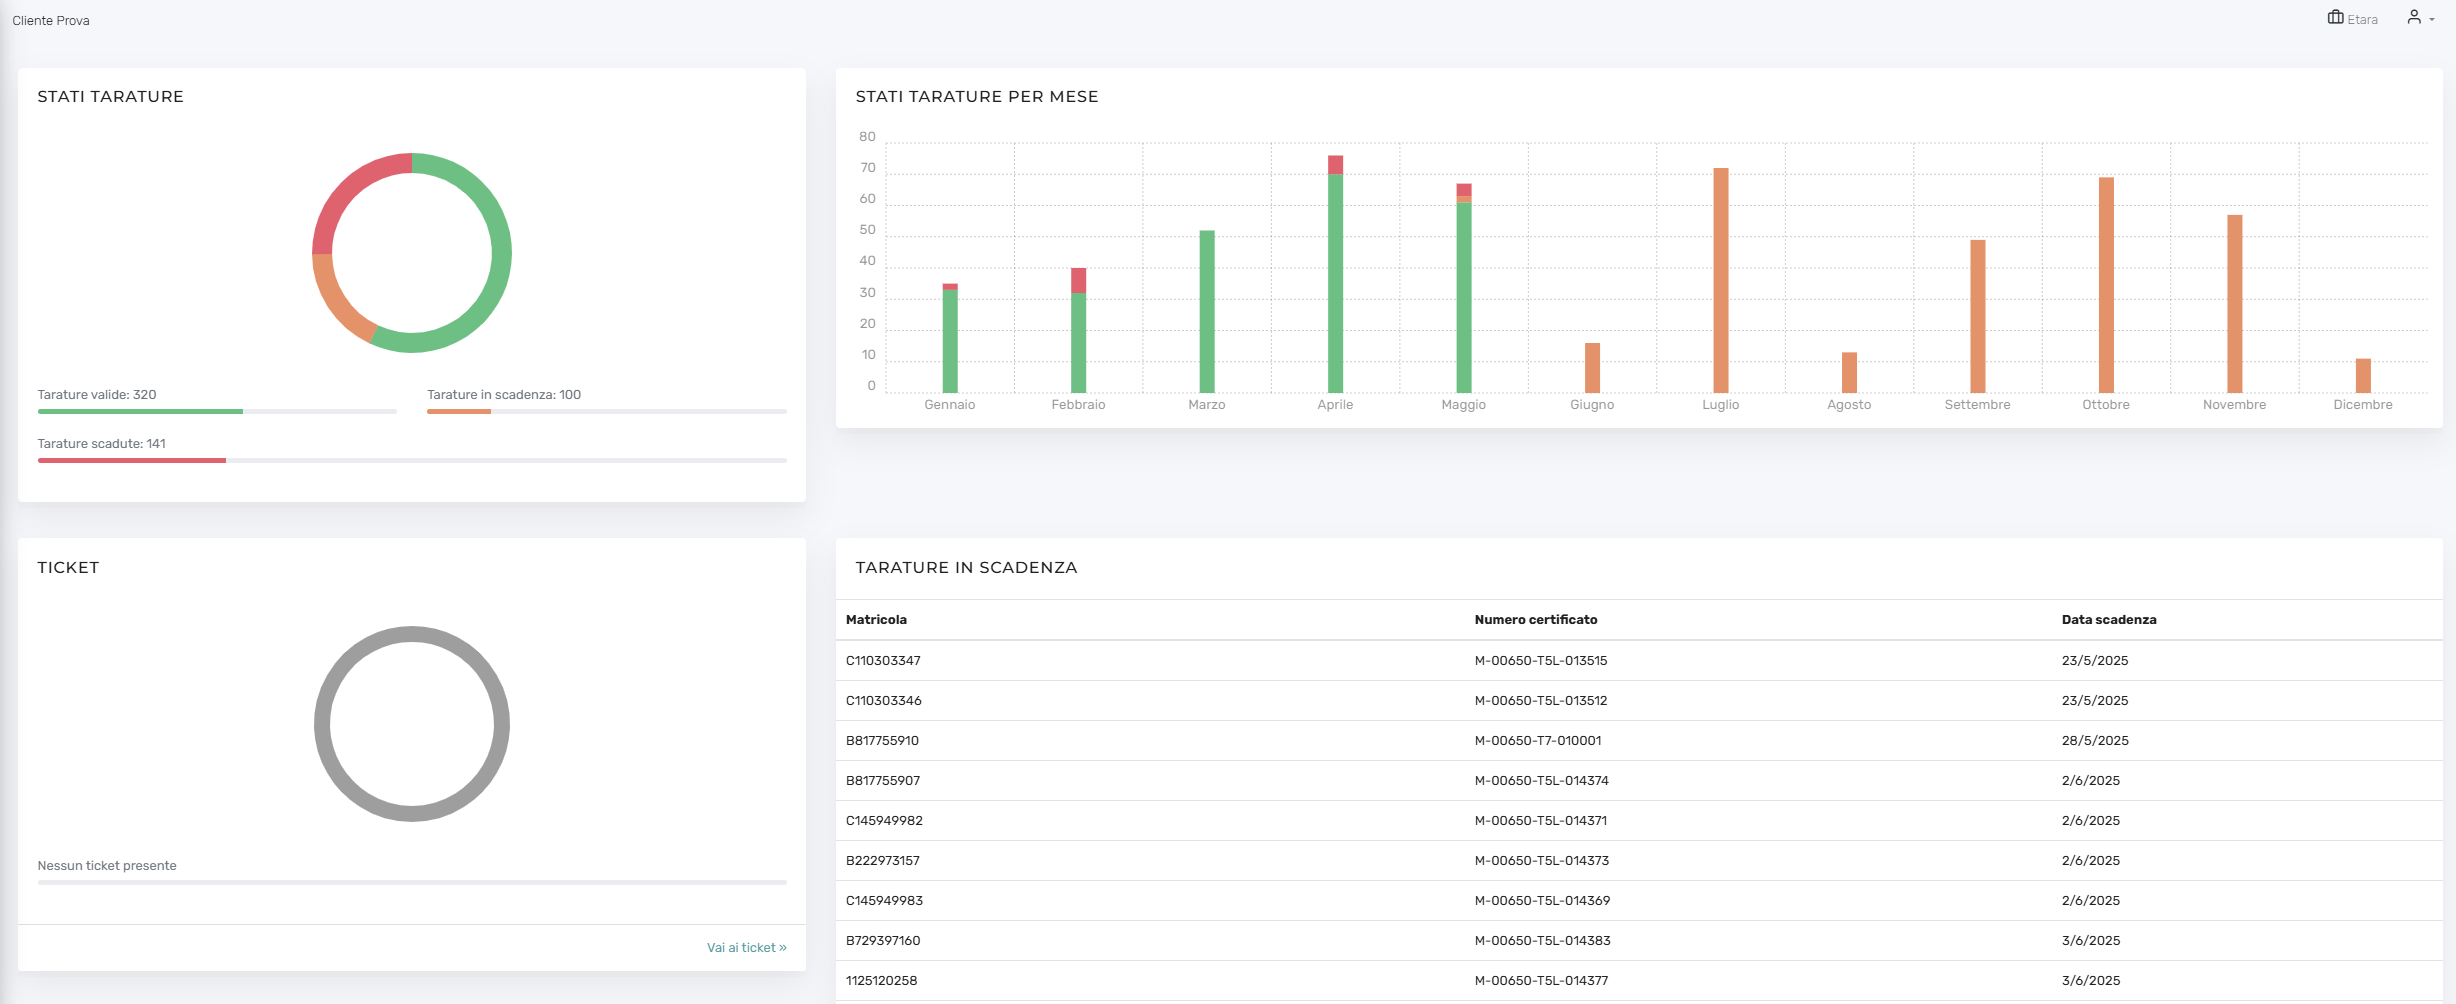
Task: Sort table by Matricola column header
Action: click(876, 619)
